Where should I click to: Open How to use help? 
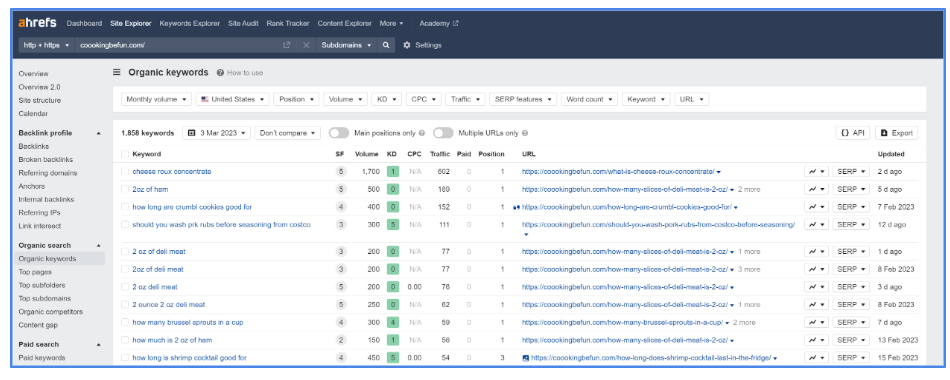[240, 73]
